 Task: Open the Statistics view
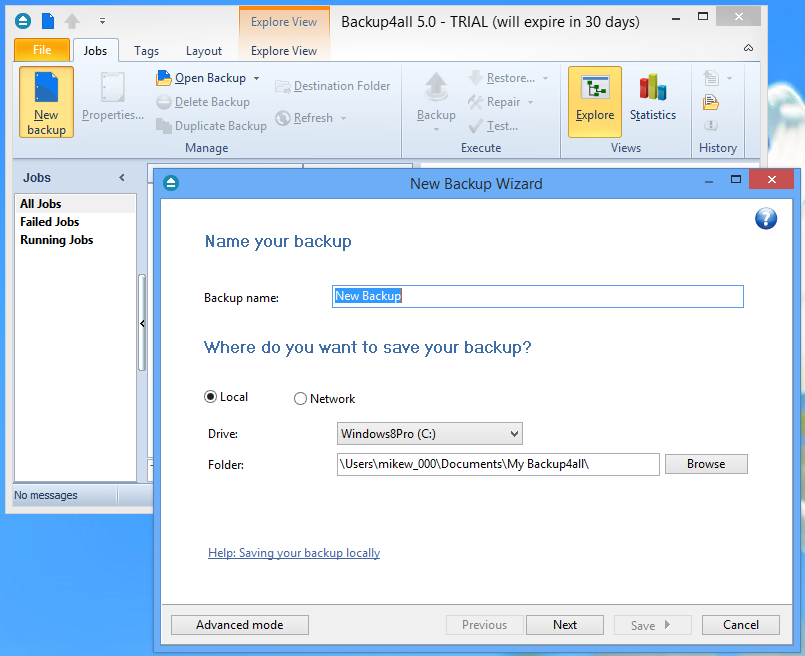pyautogui.click(x=653, y=98)
